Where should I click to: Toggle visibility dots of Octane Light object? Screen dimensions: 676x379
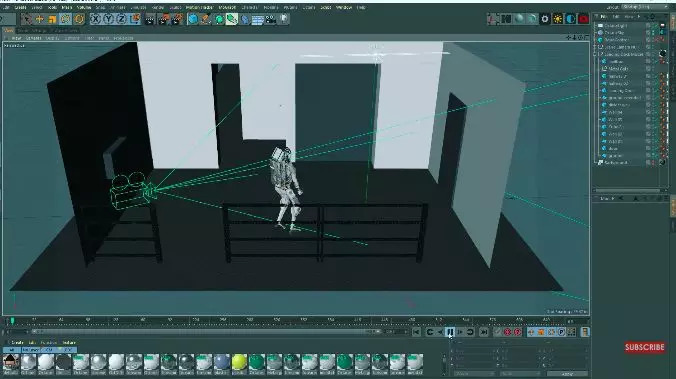point(653,25)
